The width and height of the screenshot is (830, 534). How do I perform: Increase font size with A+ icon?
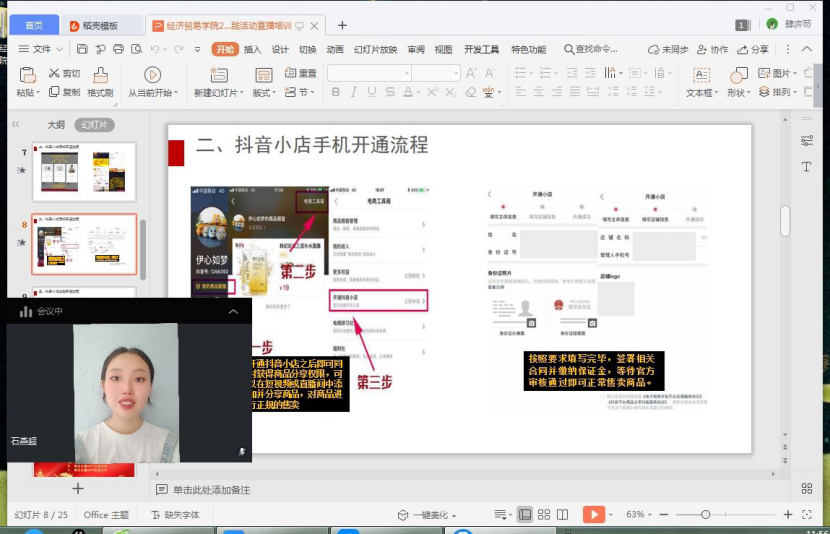(x=471, y=73)
